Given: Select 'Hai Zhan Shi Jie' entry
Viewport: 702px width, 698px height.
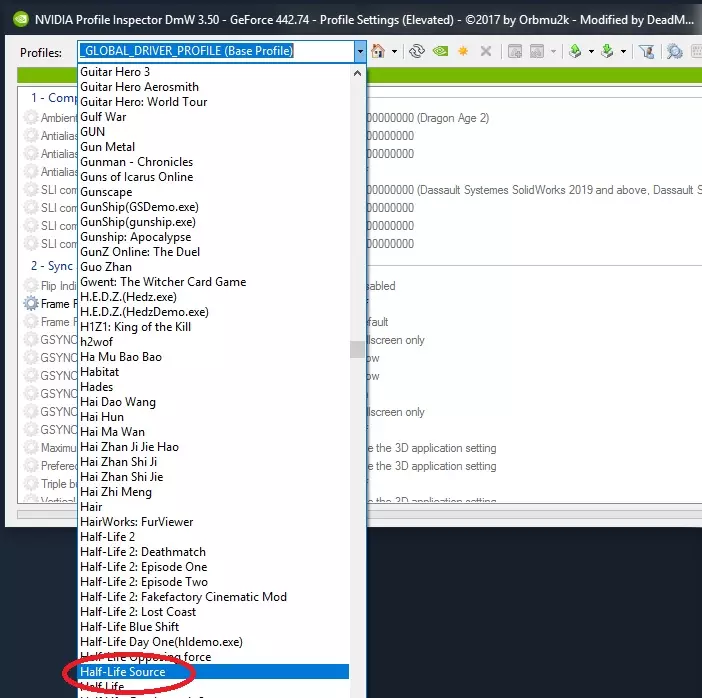Looking at the screenshot, I should click(x=214, y=477).
